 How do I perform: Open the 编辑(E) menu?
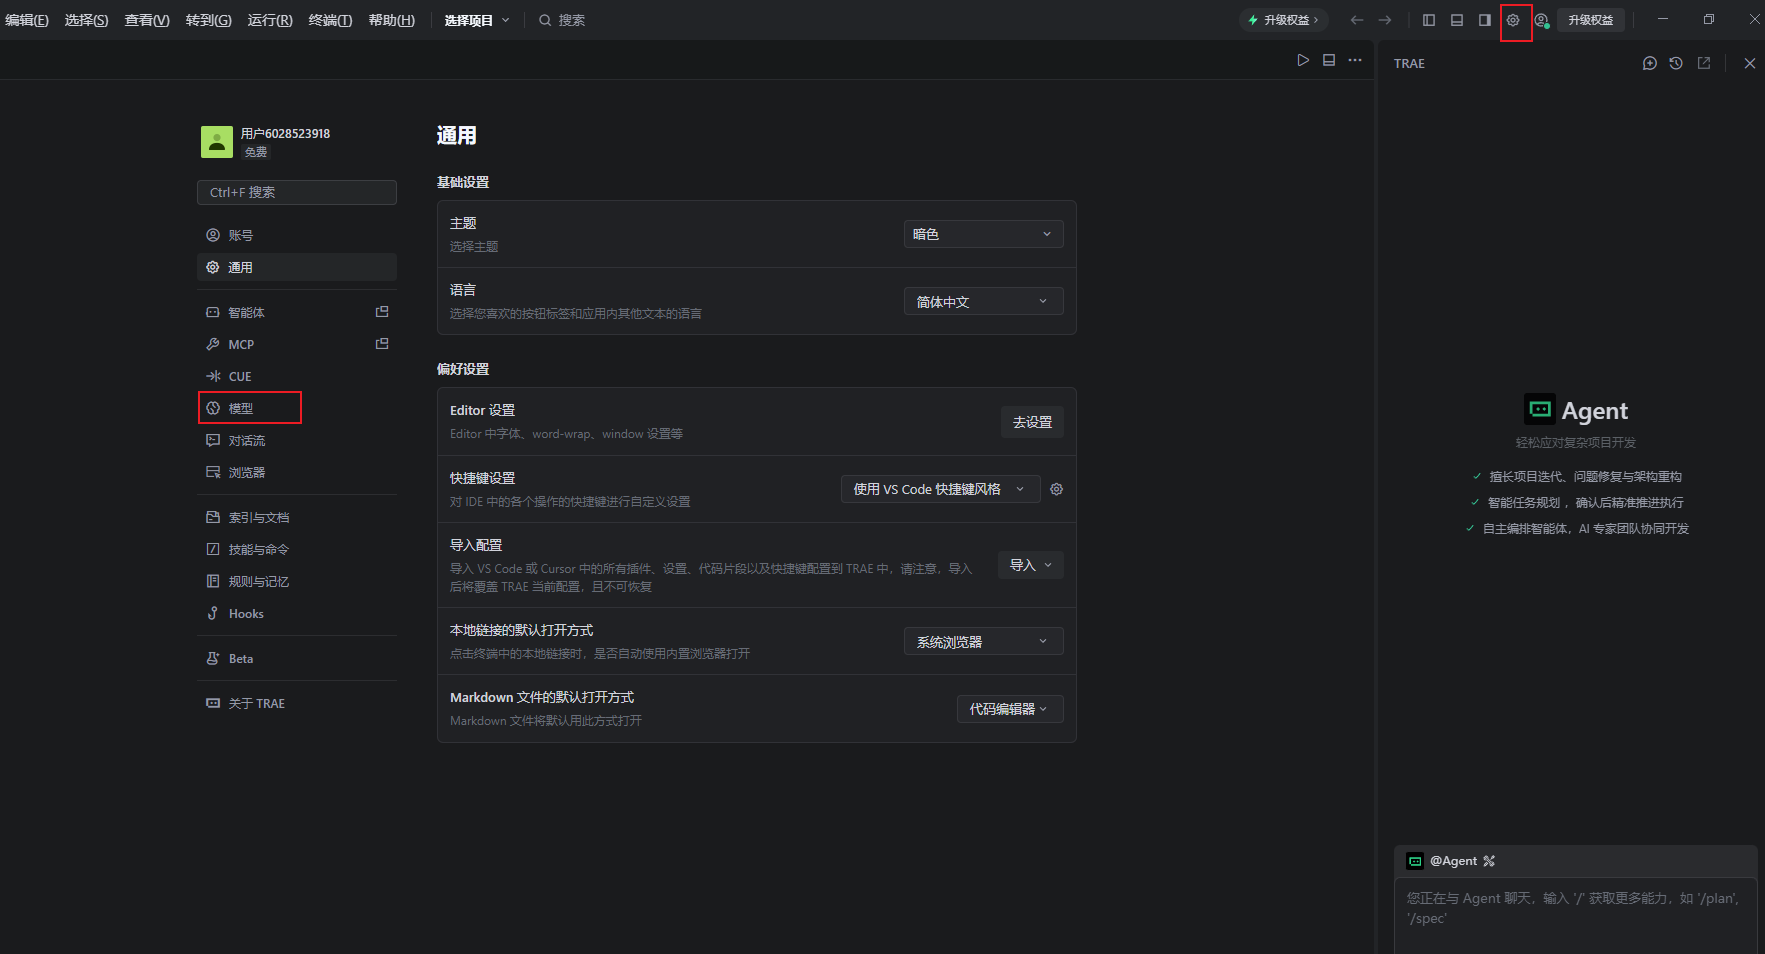27,20
